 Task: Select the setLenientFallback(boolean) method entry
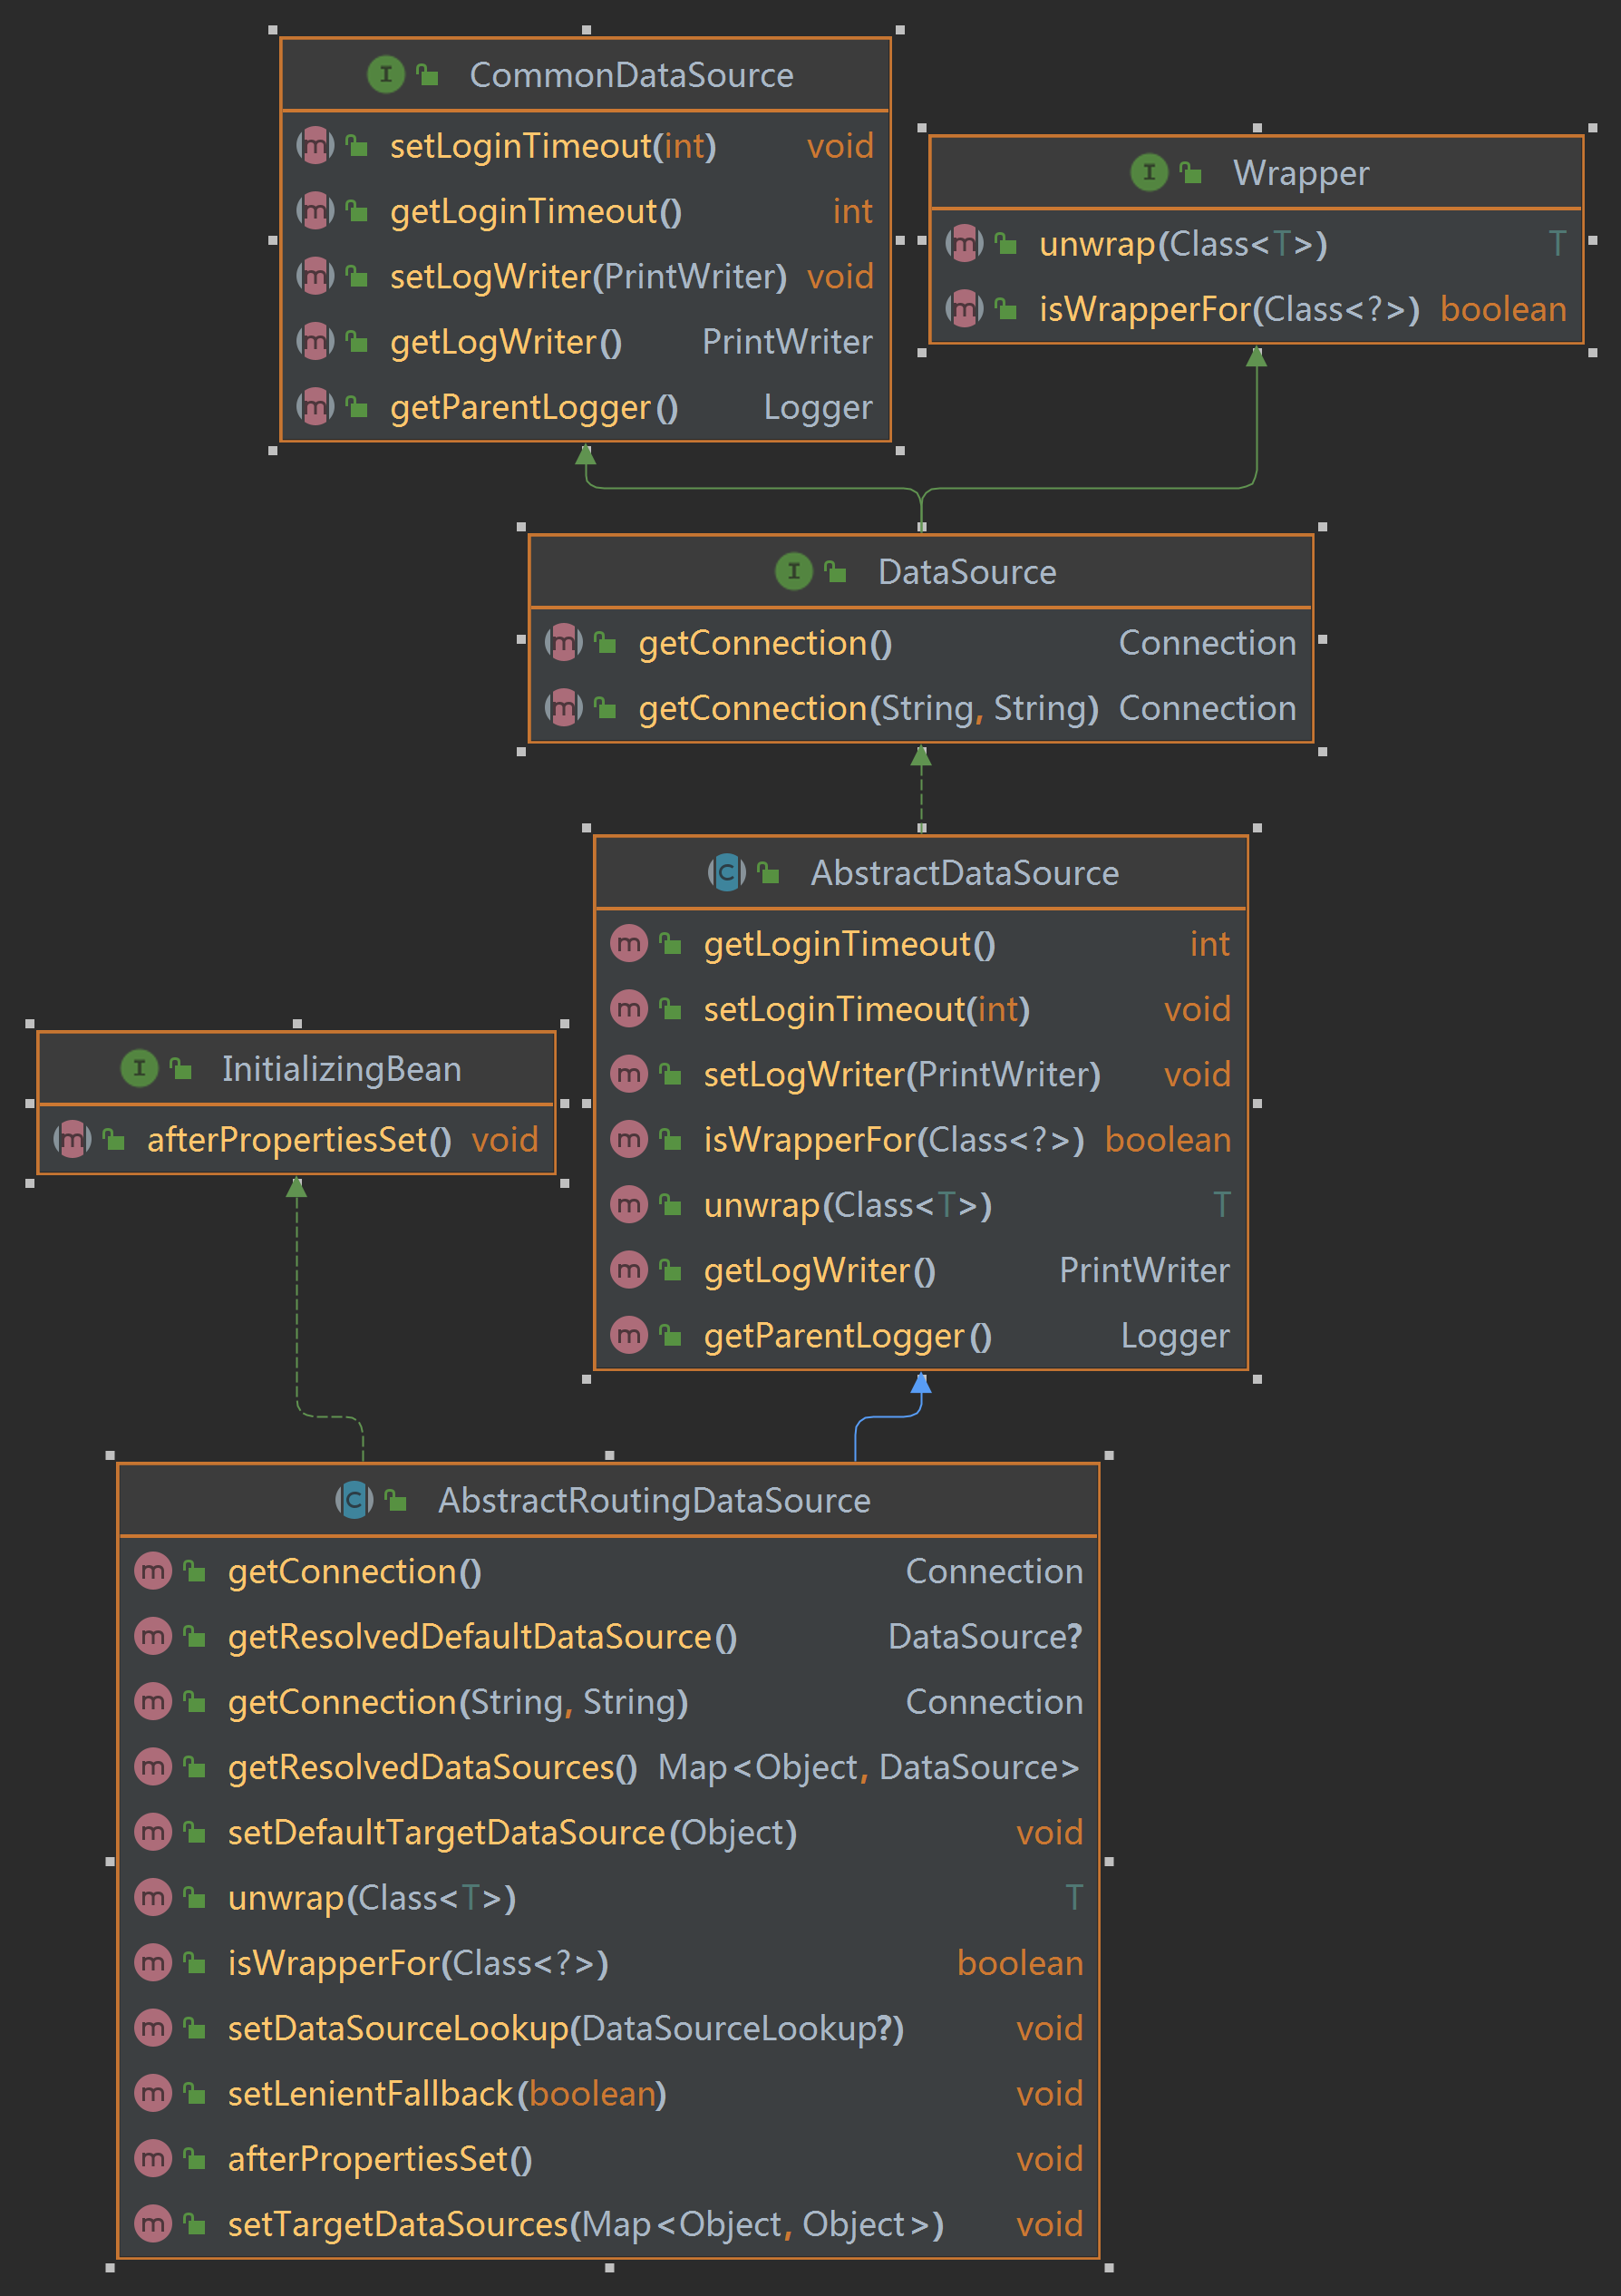[444, 2093]
